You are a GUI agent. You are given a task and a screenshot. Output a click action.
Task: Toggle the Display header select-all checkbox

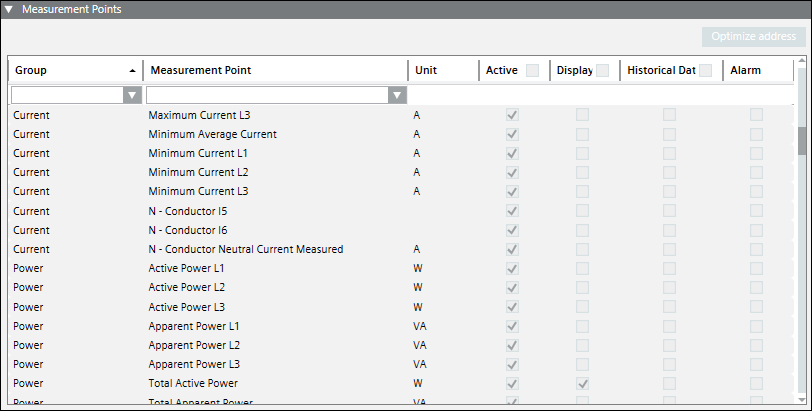click(603, 70)
